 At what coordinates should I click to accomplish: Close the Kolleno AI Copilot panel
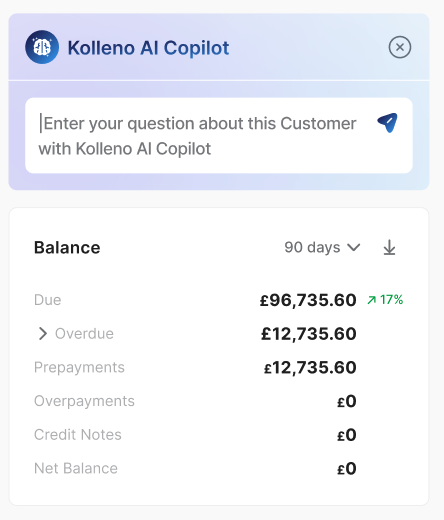point(400,47)
